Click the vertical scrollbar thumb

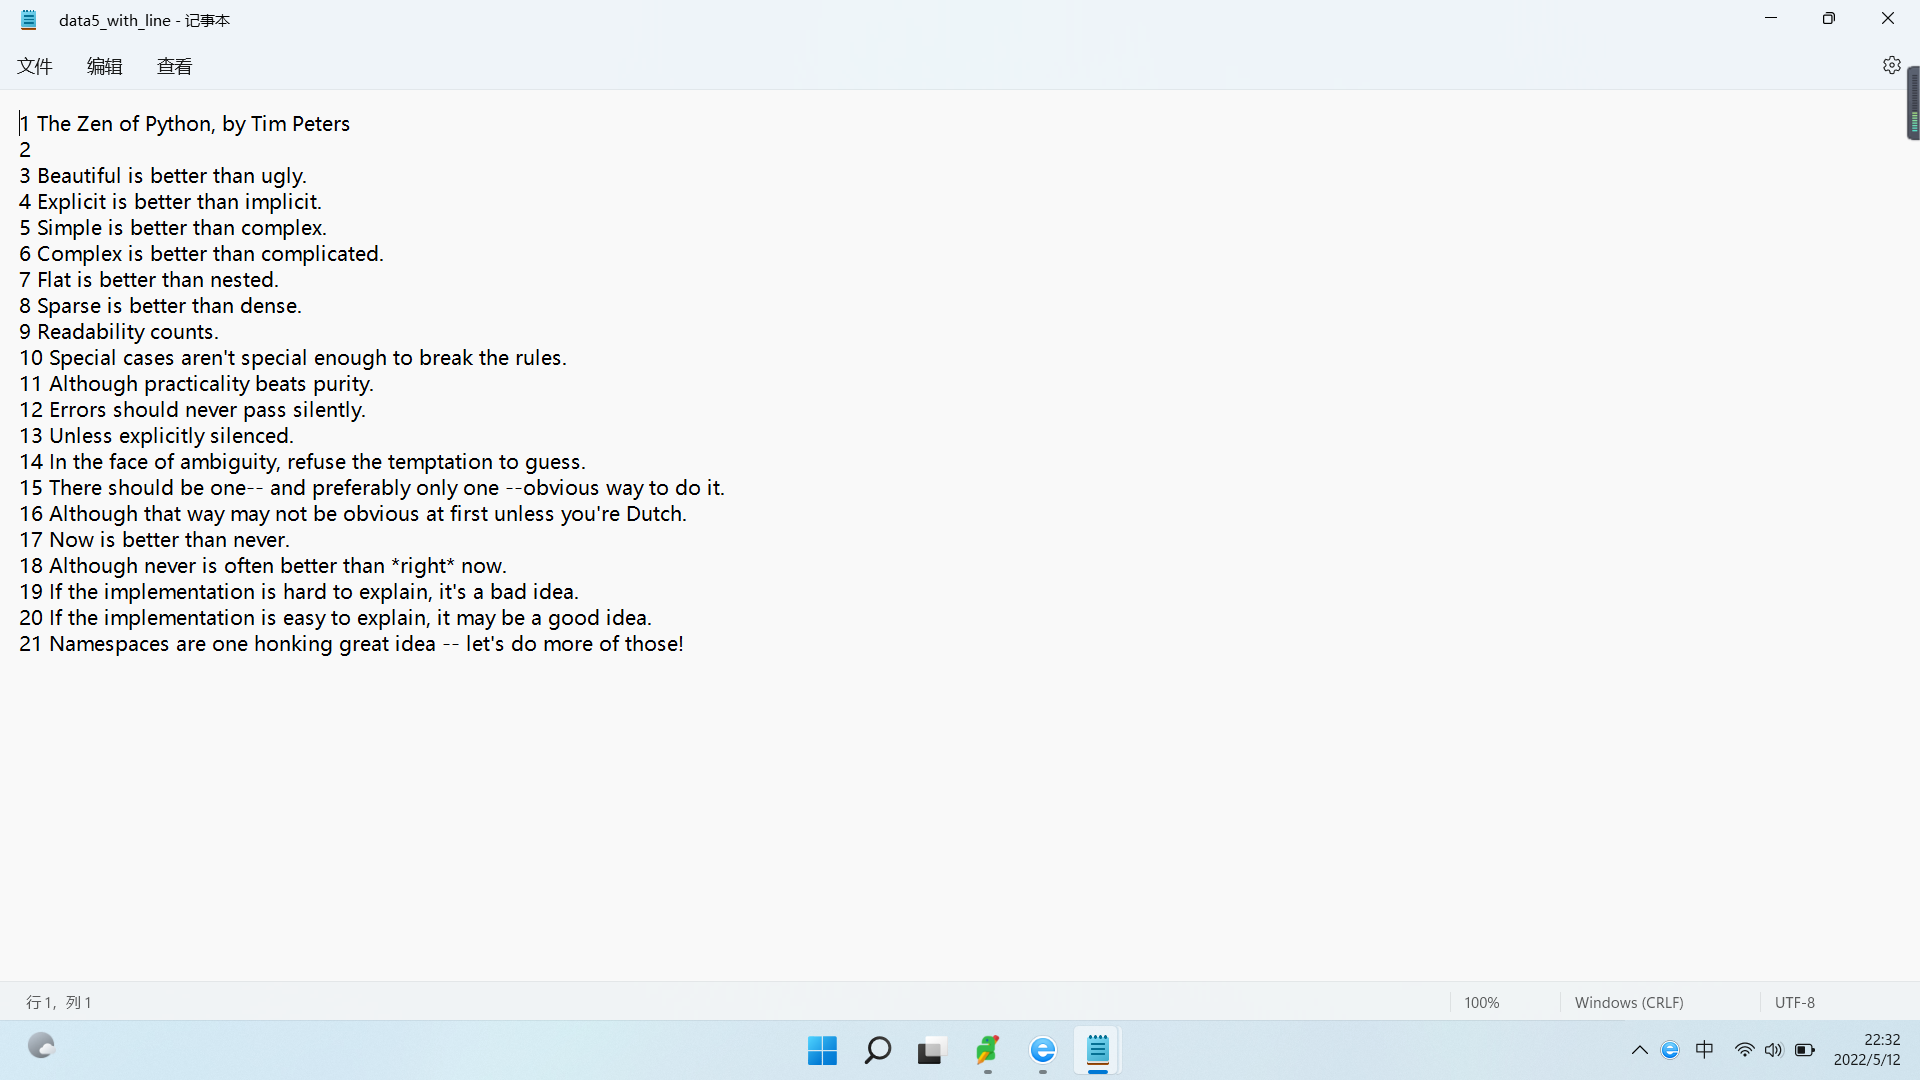click(1912, 103)
